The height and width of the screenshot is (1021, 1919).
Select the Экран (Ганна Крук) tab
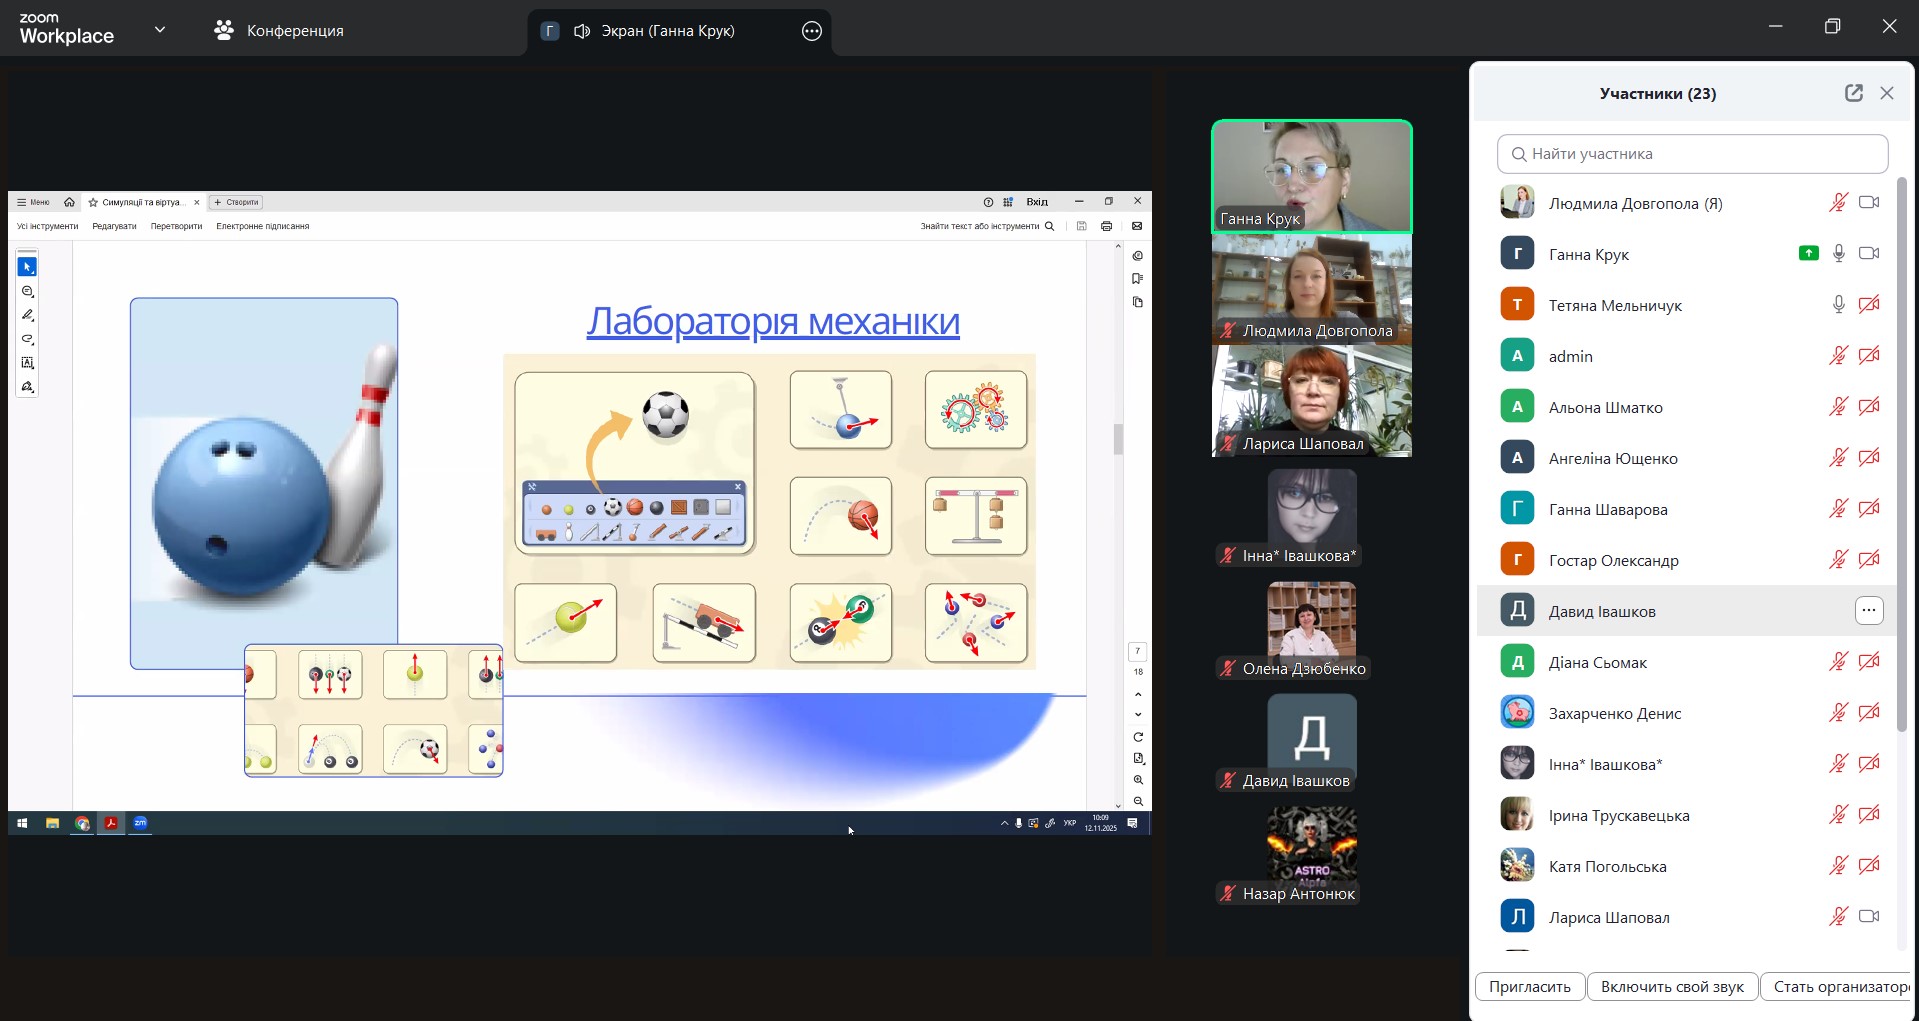coord(667,31)
